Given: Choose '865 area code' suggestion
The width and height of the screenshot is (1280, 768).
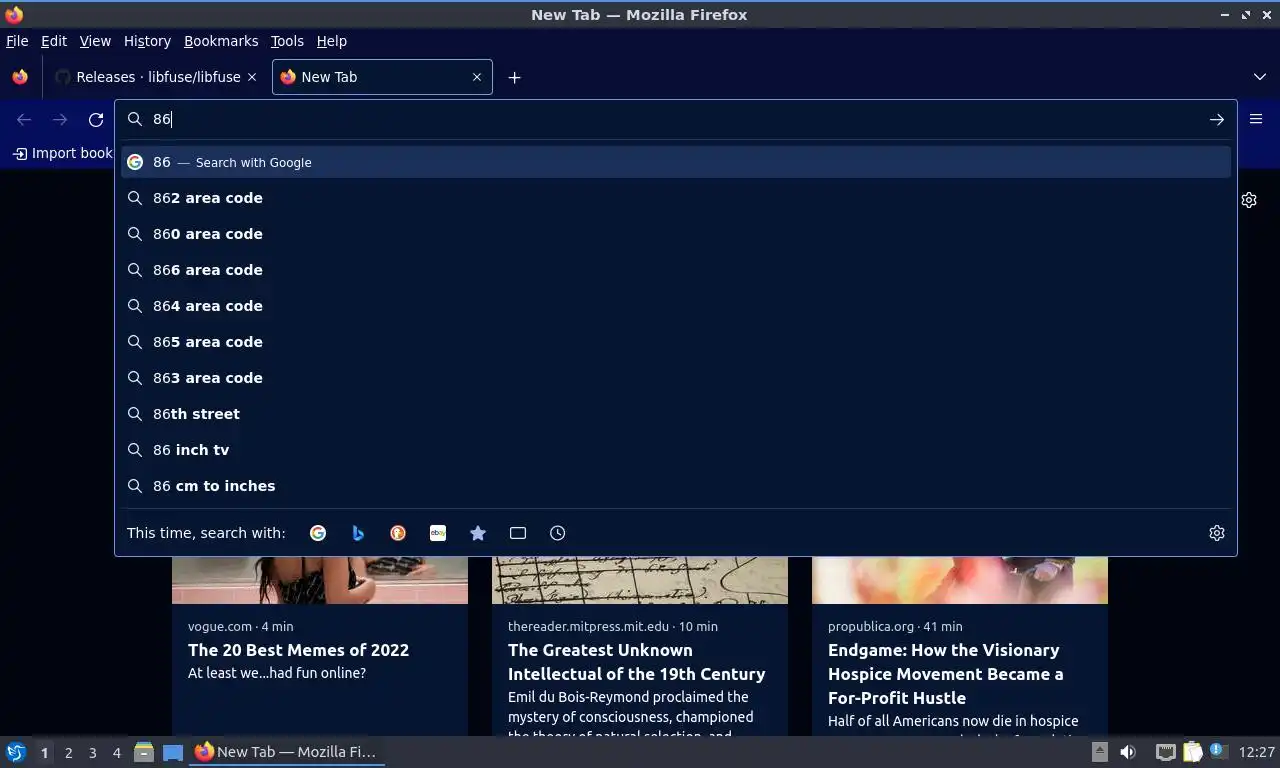Looking at the screenshot, I should tap(676, 342).
